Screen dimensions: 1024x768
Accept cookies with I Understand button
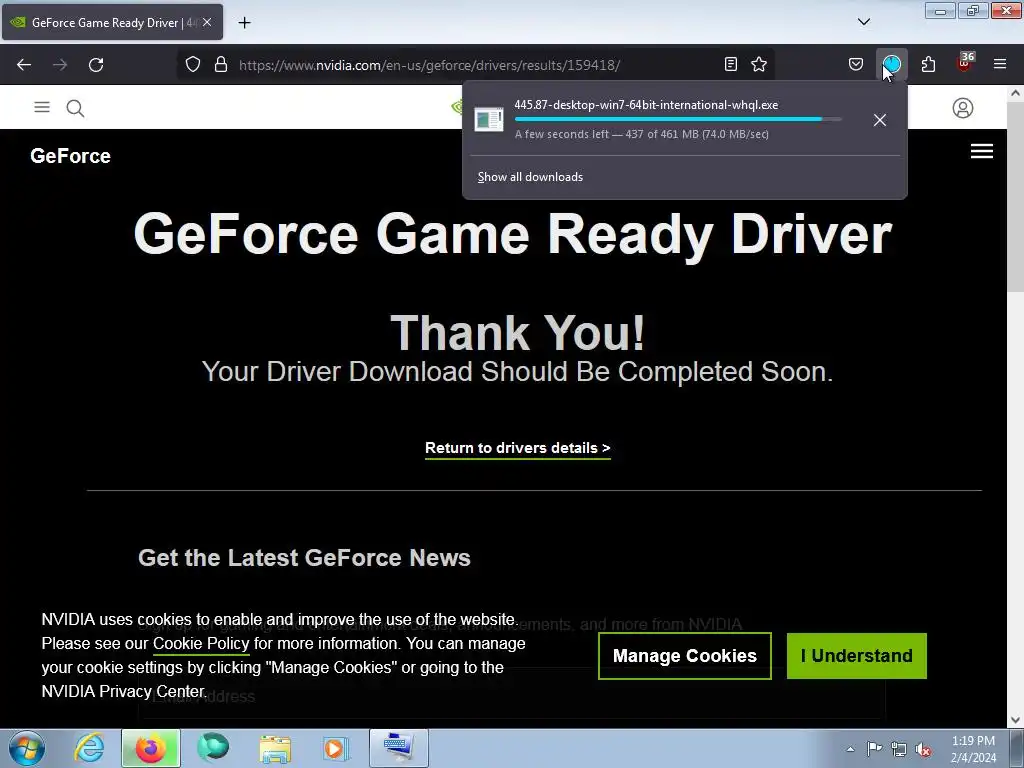click(x=856, y=656)
